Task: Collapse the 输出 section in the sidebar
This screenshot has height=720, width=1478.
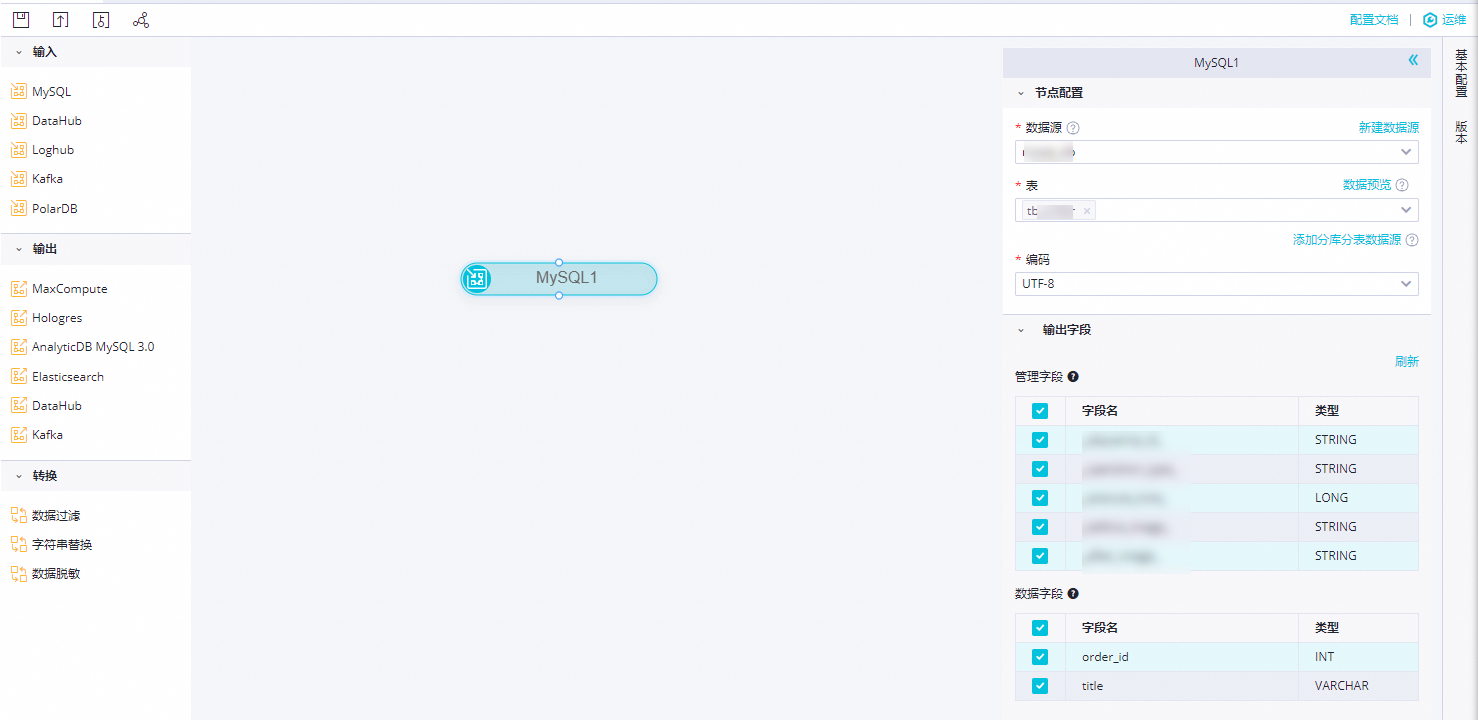Action: tap(18, 249)
